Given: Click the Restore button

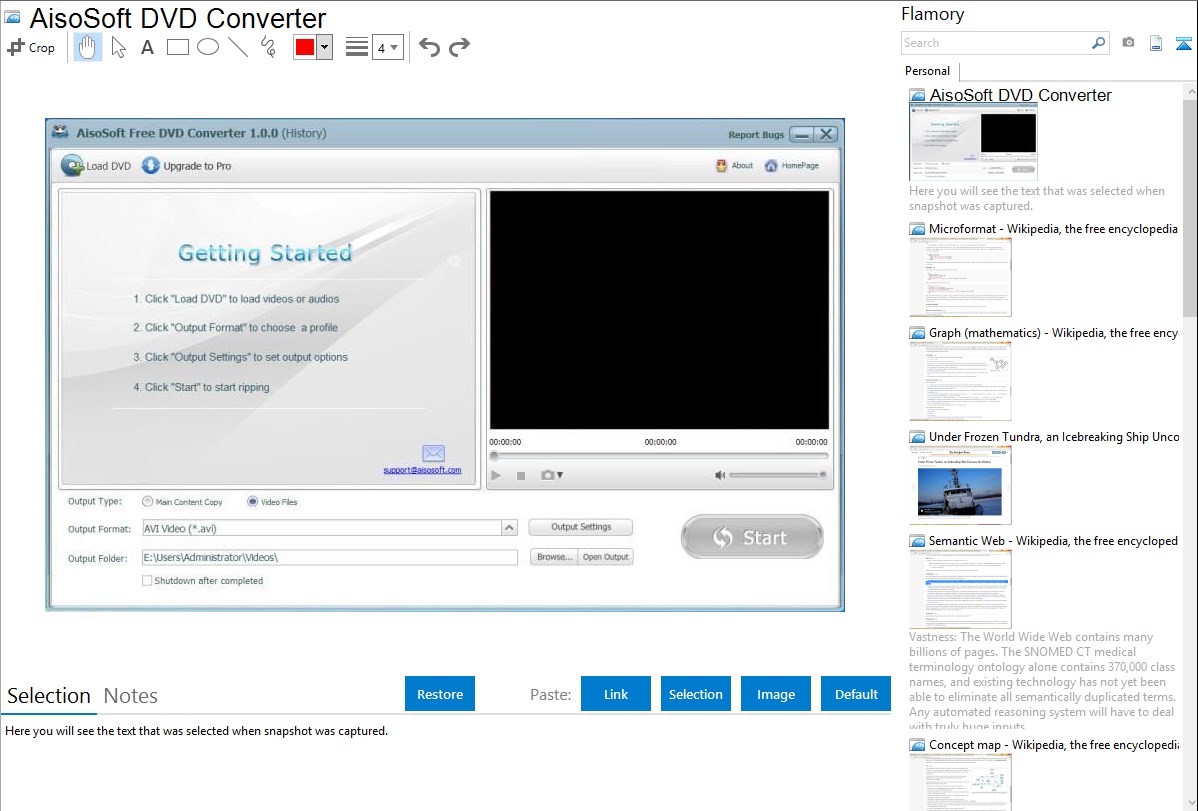Looking at the screenshot, I should coord(440,694).
